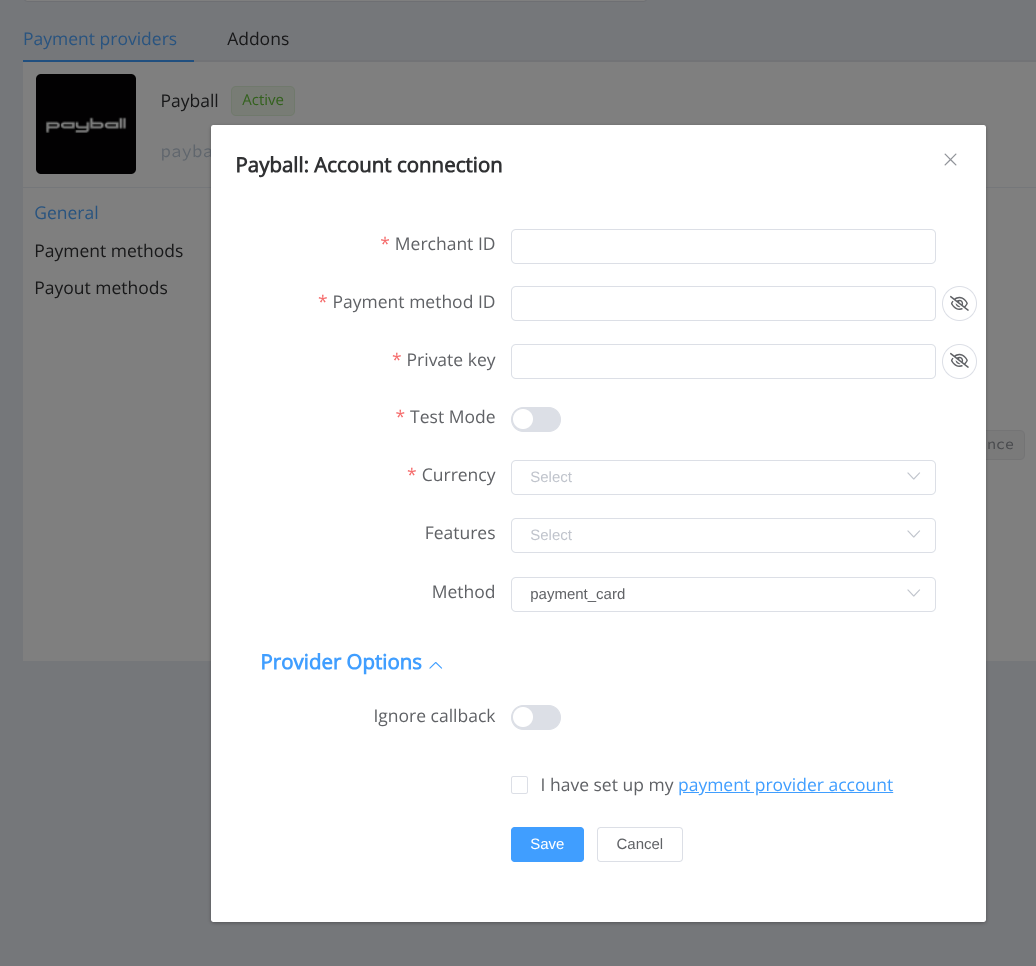Open the Currency dropdown
This screenshot has height=966, width=1036.
pyautogui.click(x=723, y=477)
